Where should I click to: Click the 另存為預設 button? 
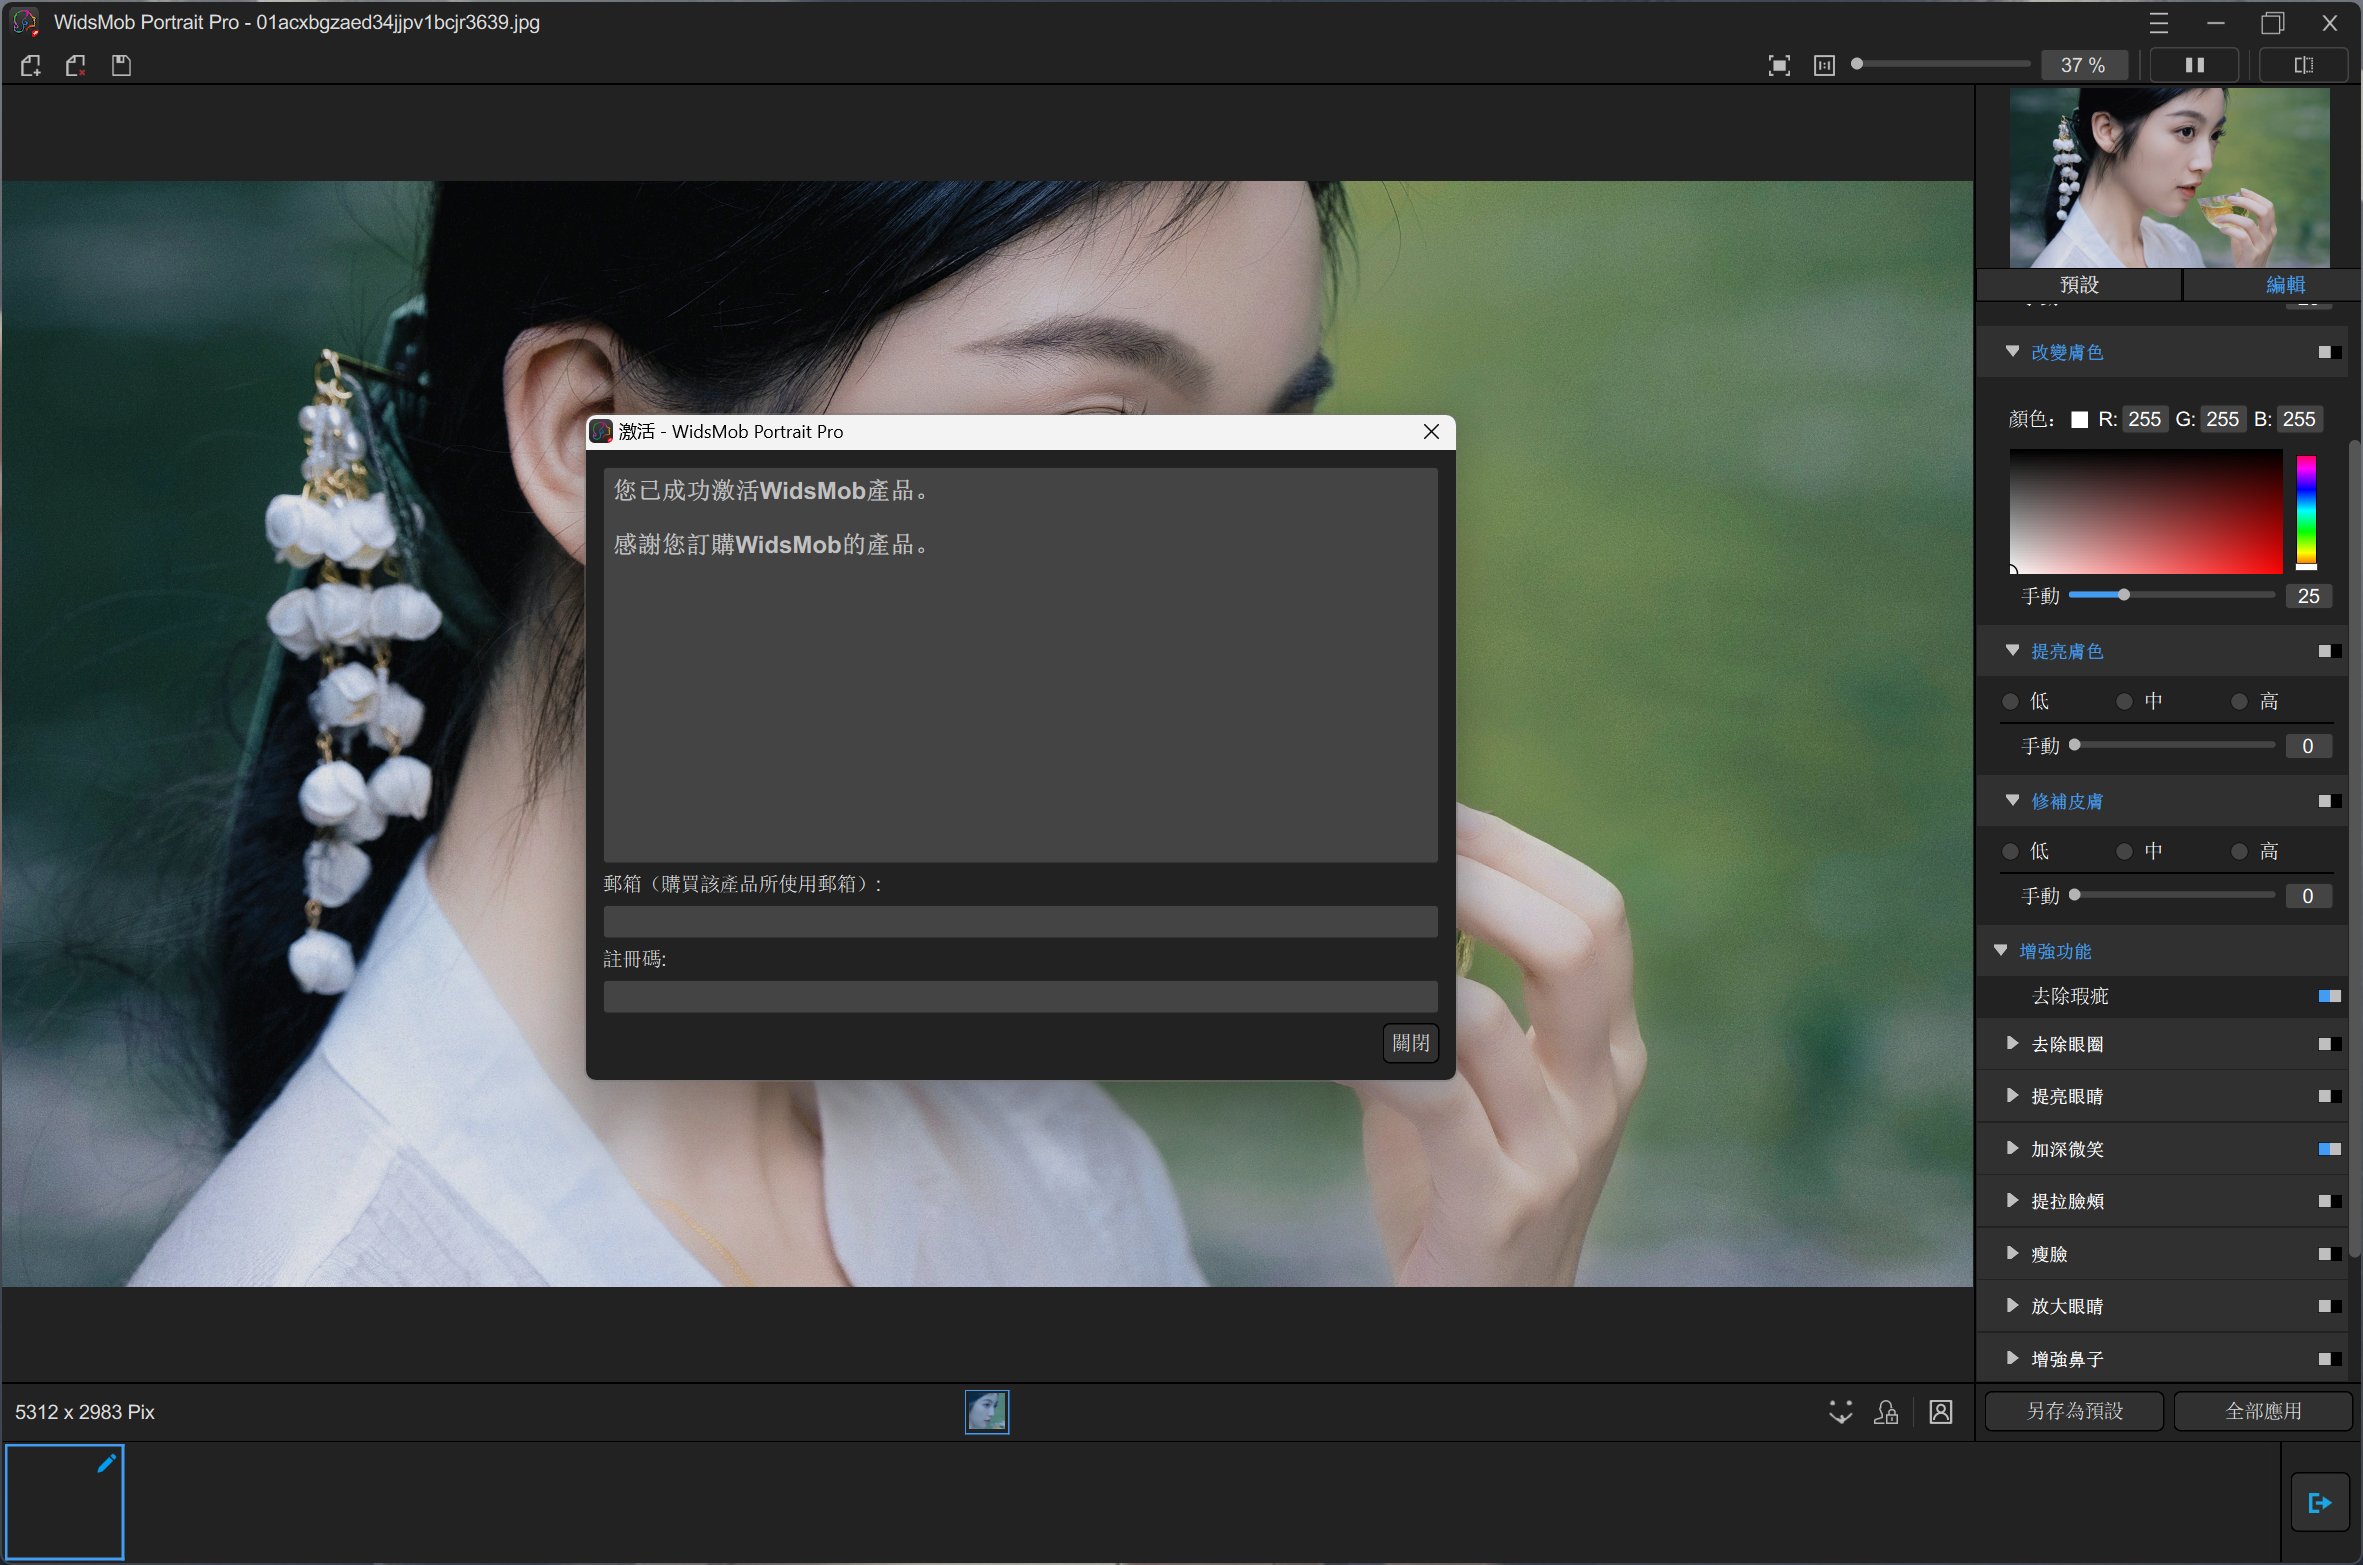click(x=2074, y=1411)
